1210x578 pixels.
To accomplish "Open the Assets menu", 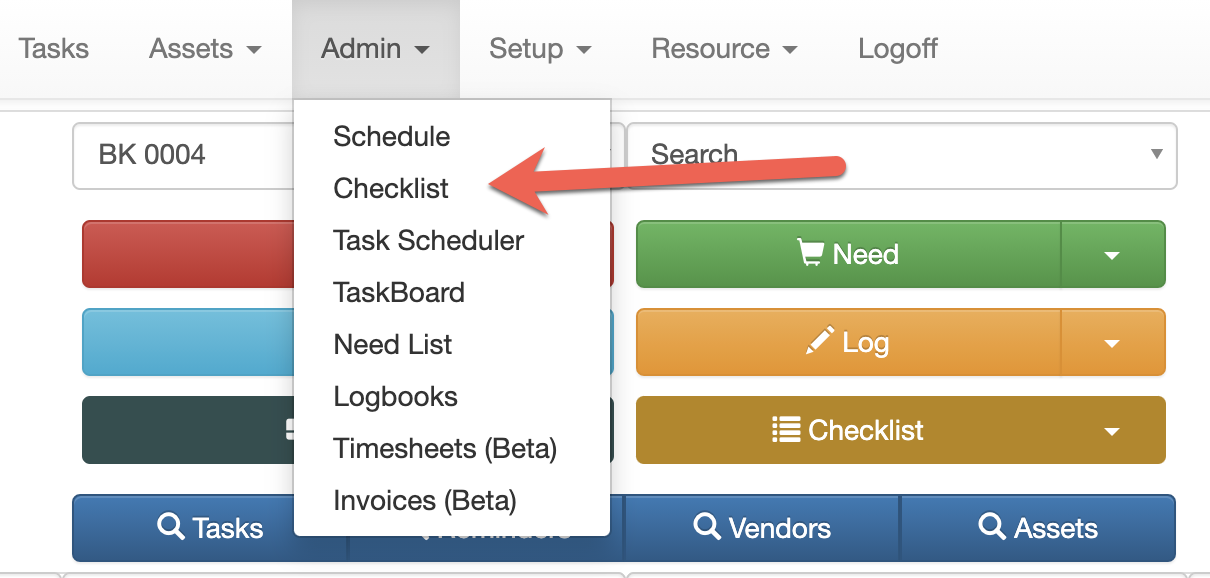I will click(x=203, y=48).
